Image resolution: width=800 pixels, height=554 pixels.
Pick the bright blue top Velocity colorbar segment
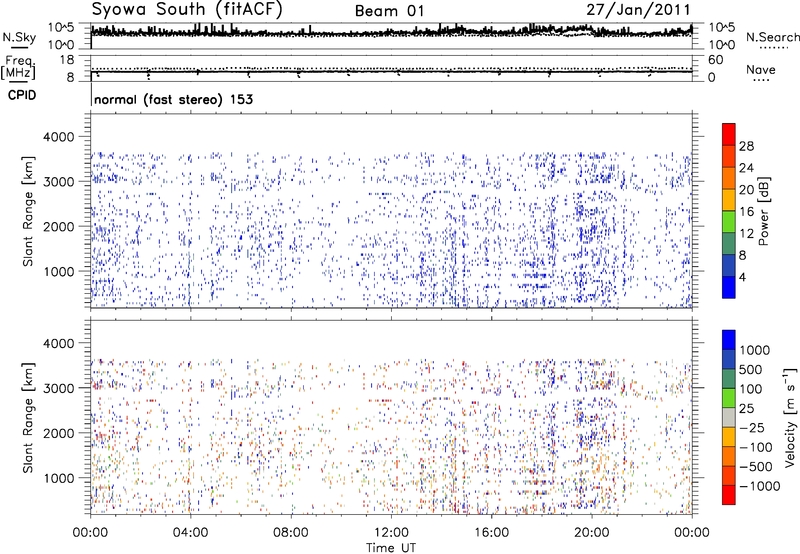tap(729, 340)
